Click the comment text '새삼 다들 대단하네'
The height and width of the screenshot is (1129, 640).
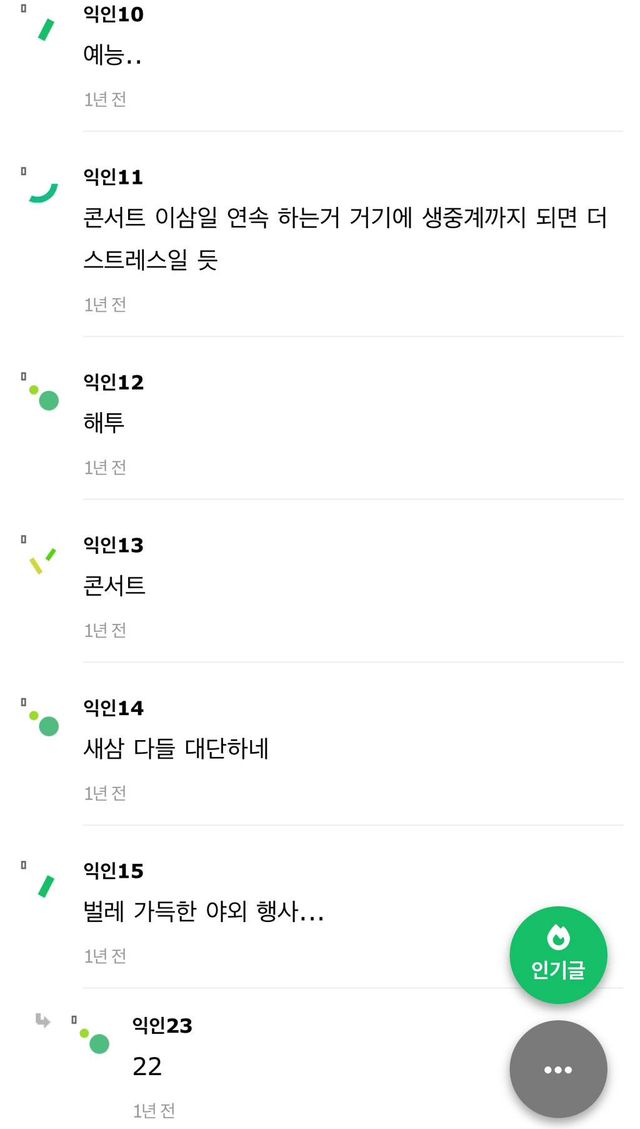176,749
